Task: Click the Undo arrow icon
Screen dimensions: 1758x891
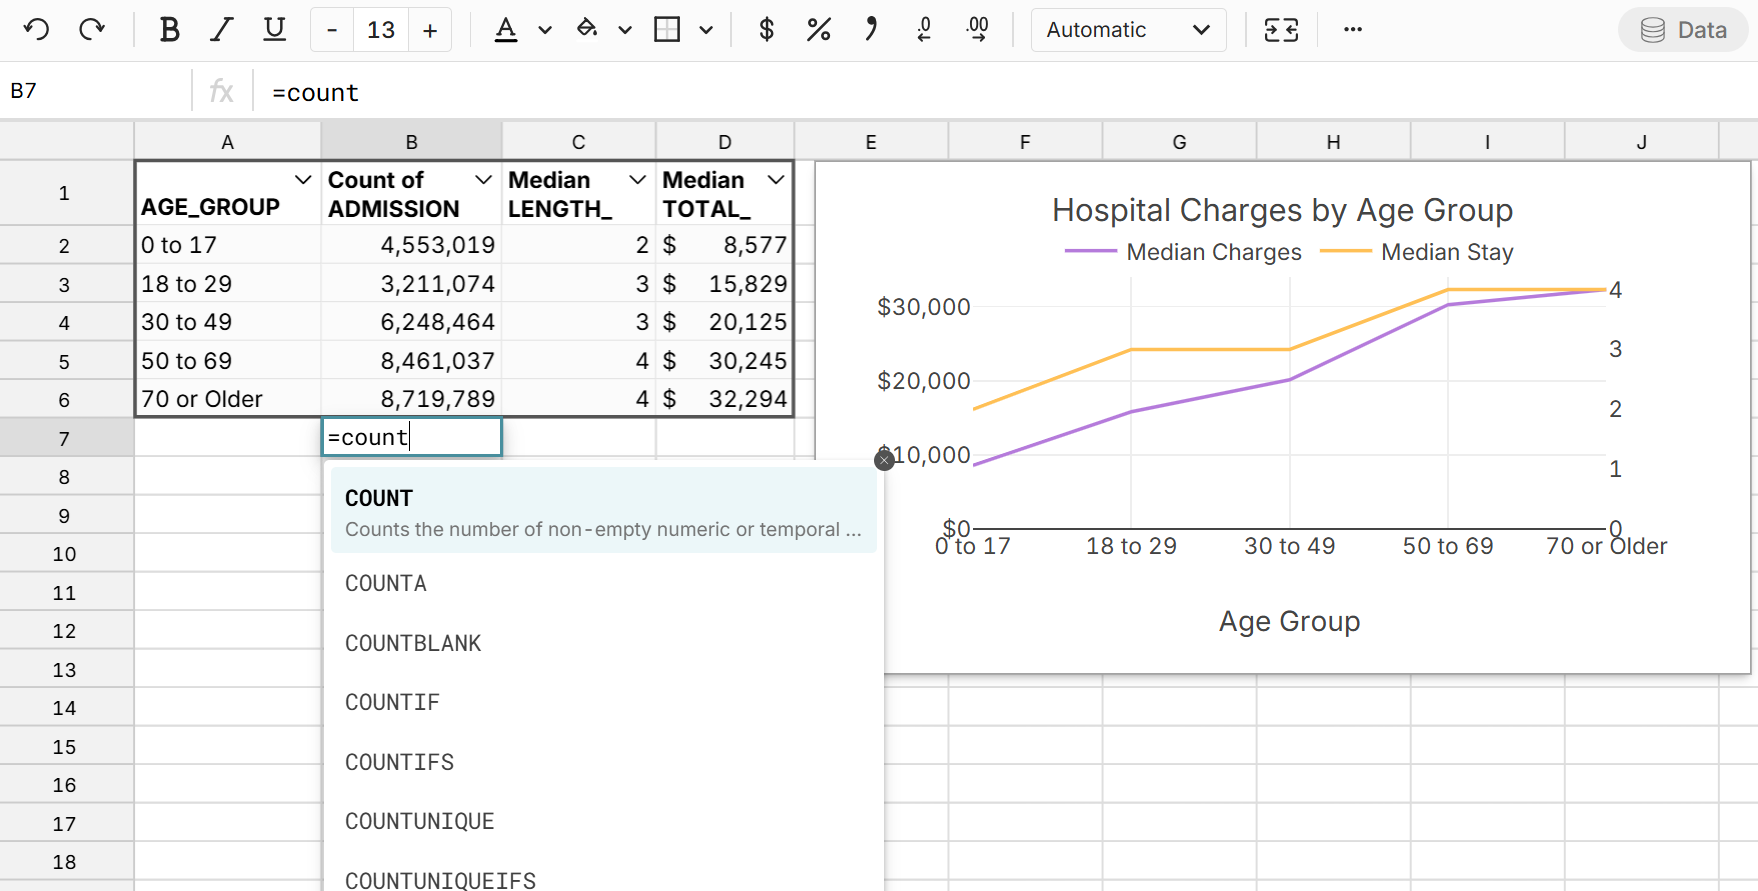Action: click(x=37, y=30)
